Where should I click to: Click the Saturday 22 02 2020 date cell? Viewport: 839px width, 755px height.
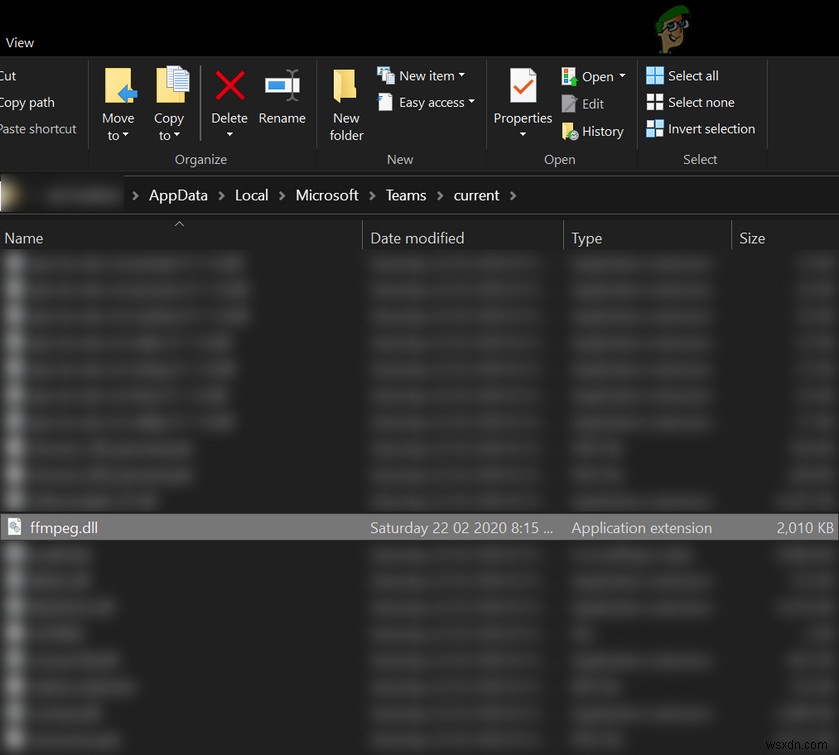pos(462,528)
